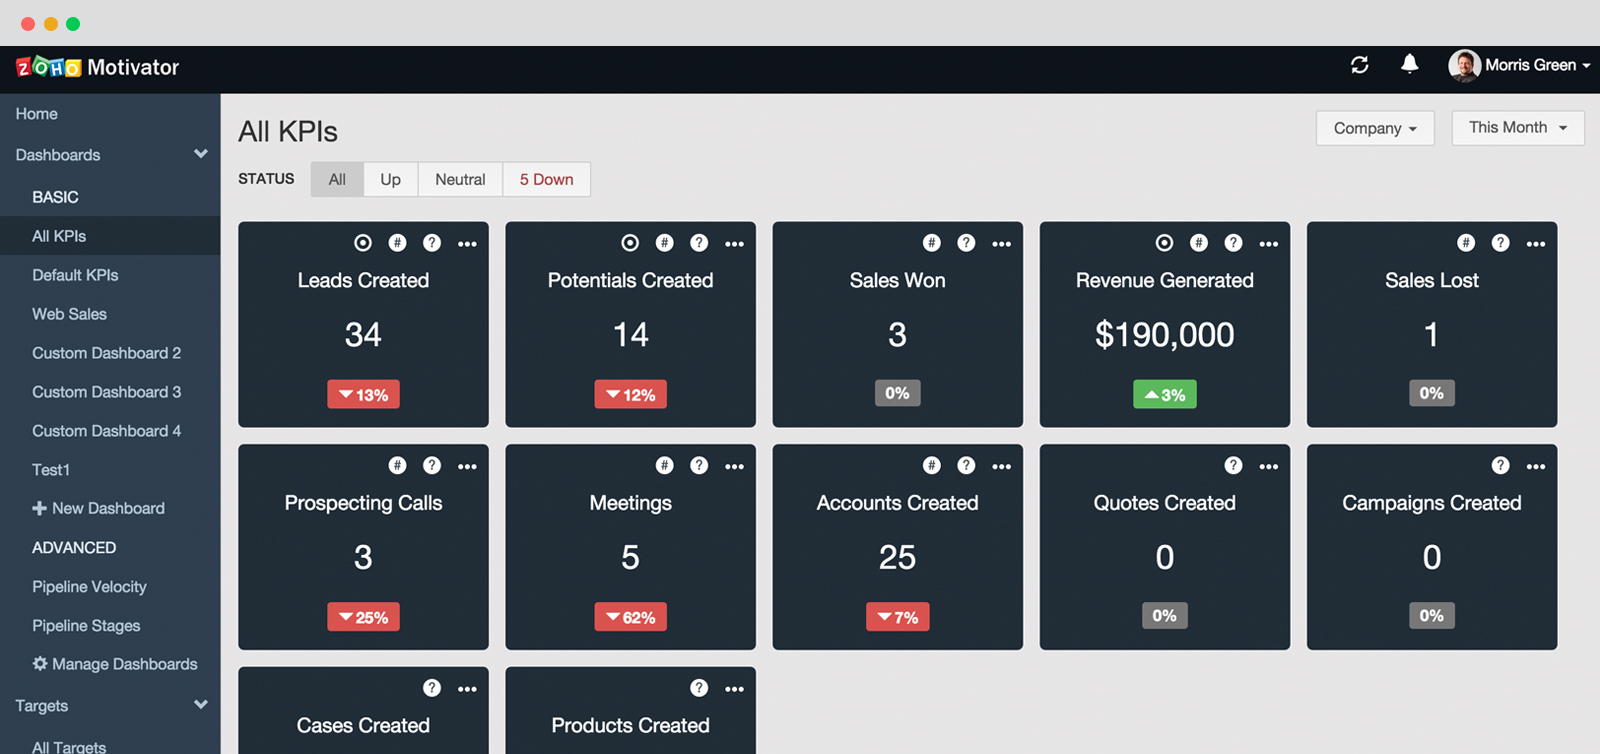Viewport: 1600px width, 754px height.
Task: Click hash icon on Potentials Created card
Action: (664, 243)
